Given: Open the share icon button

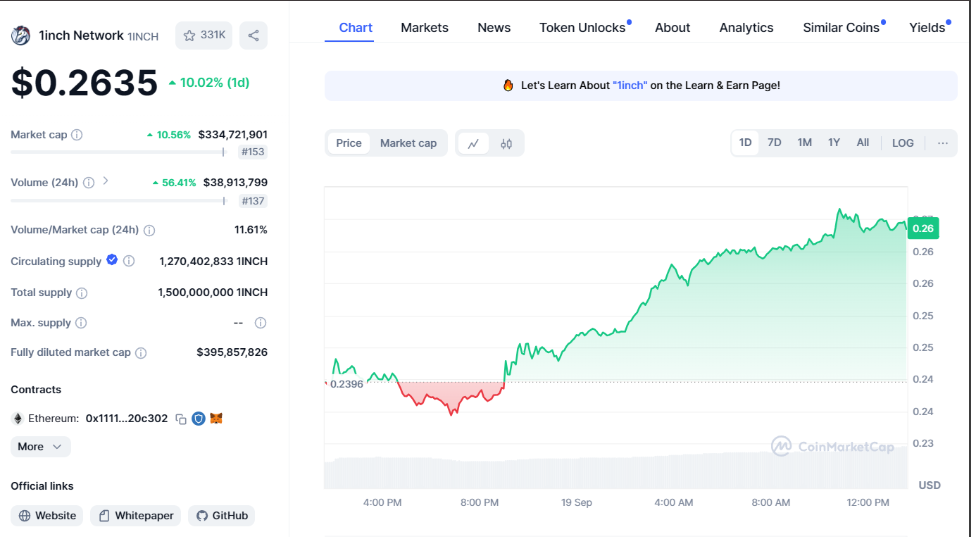Looking at the screenshot, I should (x=253, y=35).
